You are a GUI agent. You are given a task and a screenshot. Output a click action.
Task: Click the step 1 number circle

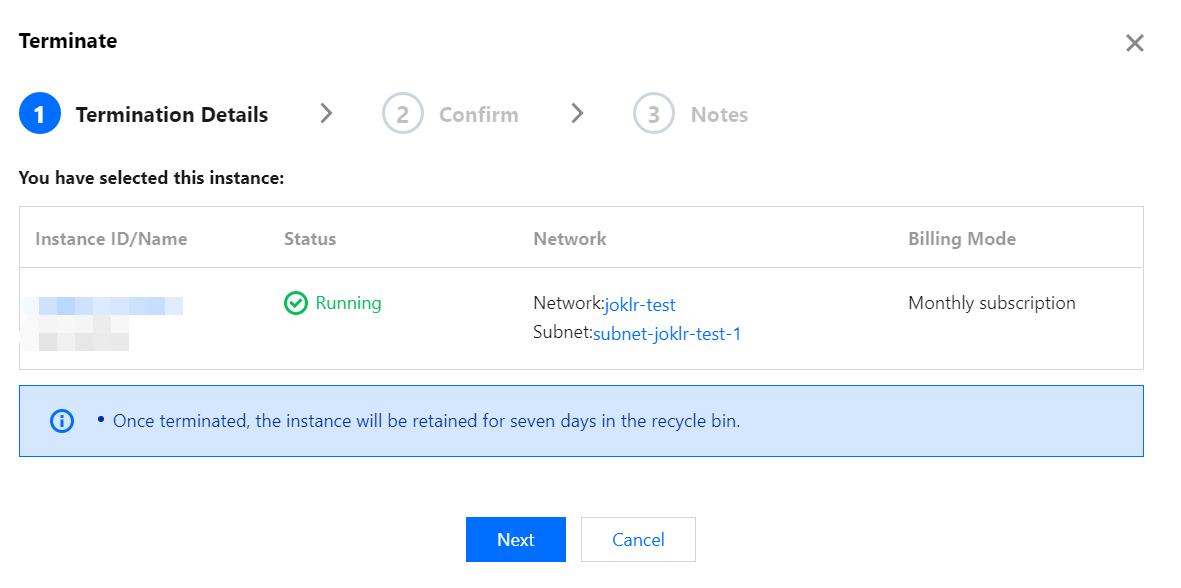39,114
